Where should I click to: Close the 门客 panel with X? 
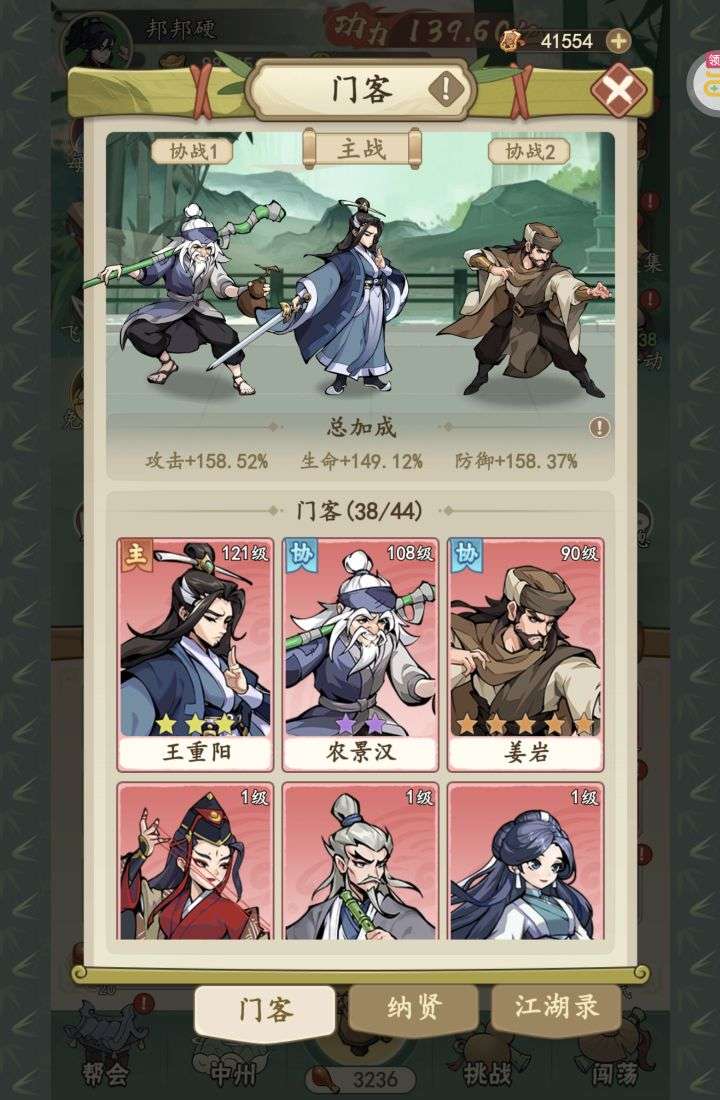618,90
